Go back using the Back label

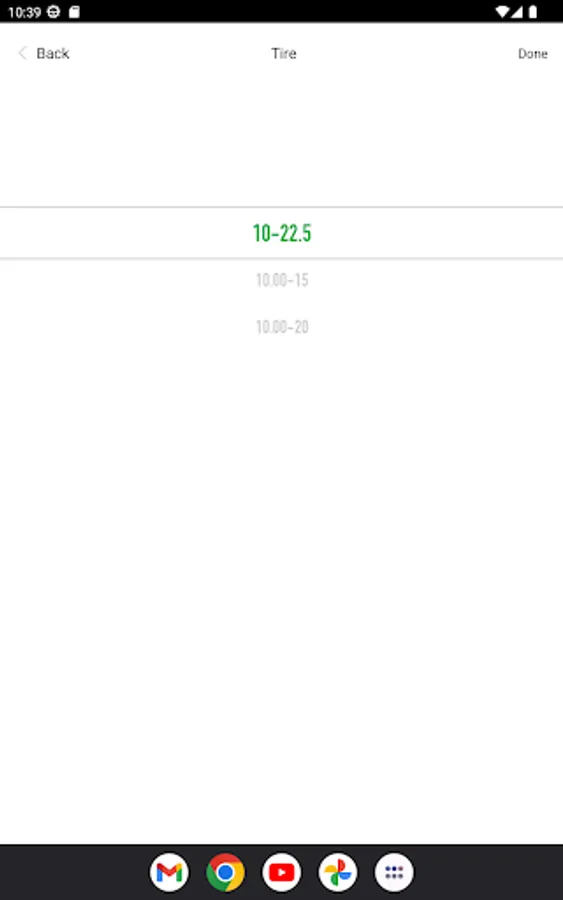point(53,53)
